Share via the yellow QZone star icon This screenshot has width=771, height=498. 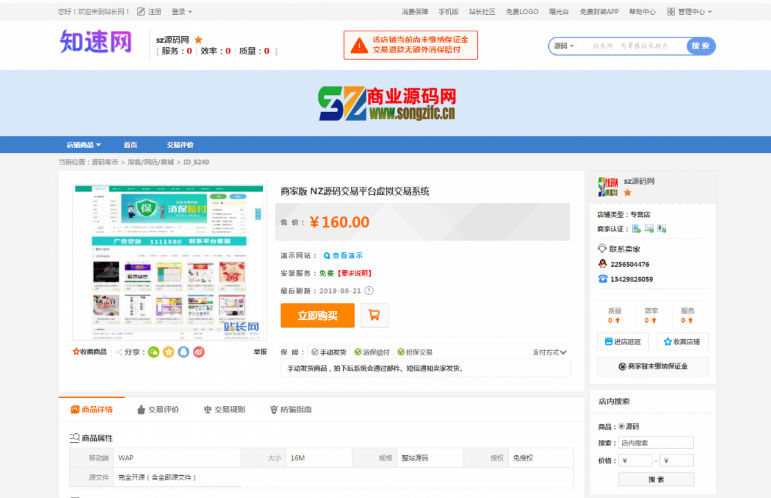(x=168, y=352)
